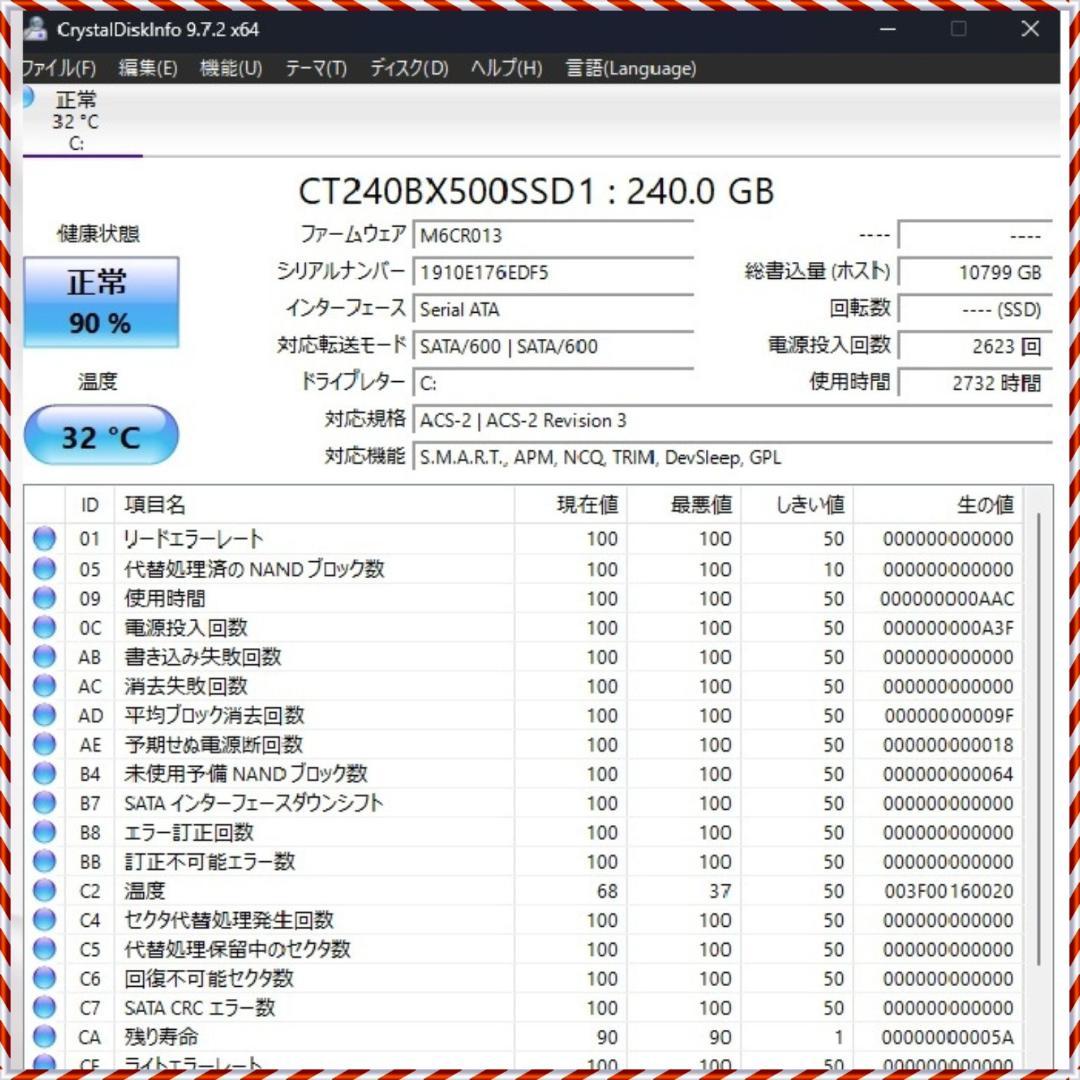Viewport: 1080px width, 1080px height.
Task: Click status orb for SATA CRC エラー数 row
Action: click(44, 1008)
